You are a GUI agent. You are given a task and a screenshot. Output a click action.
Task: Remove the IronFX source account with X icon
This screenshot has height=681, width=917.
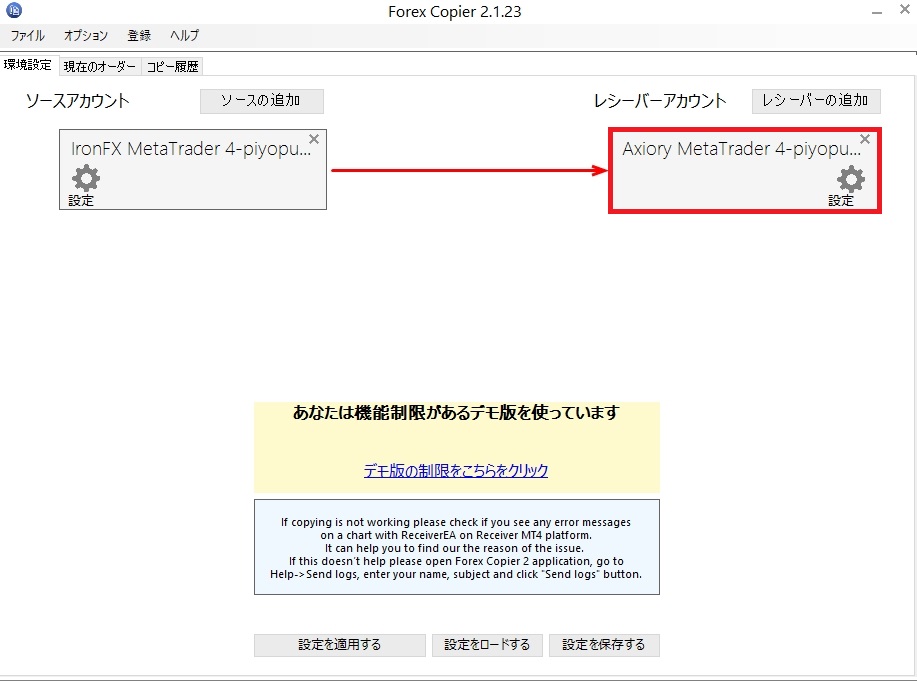[314, 139]
